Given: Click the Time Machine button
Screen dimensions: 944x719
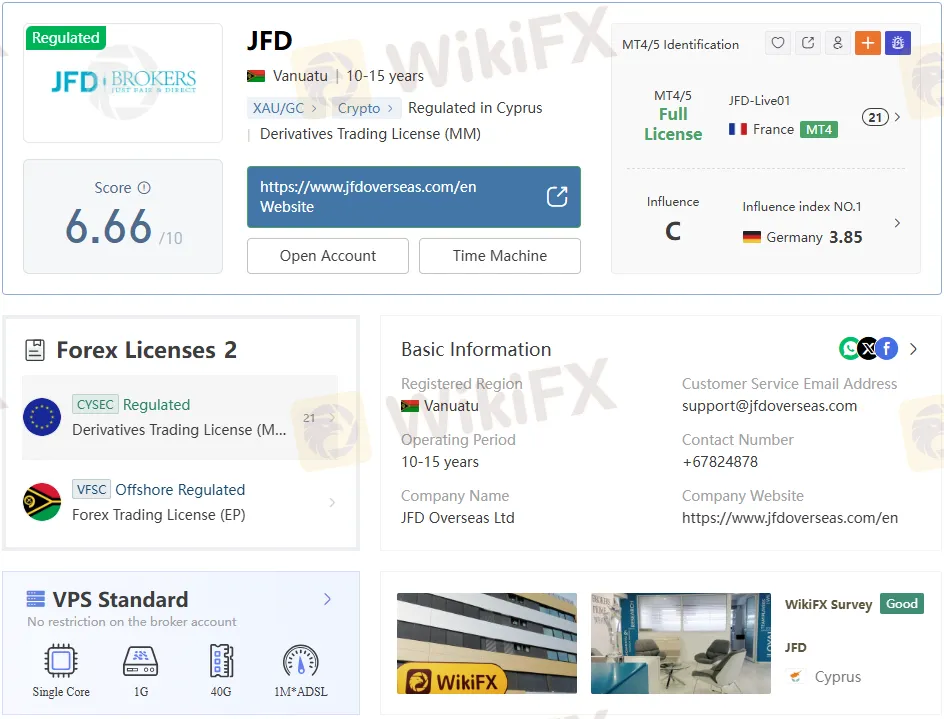Looking at the screenshot, I should tap(499, 256).
